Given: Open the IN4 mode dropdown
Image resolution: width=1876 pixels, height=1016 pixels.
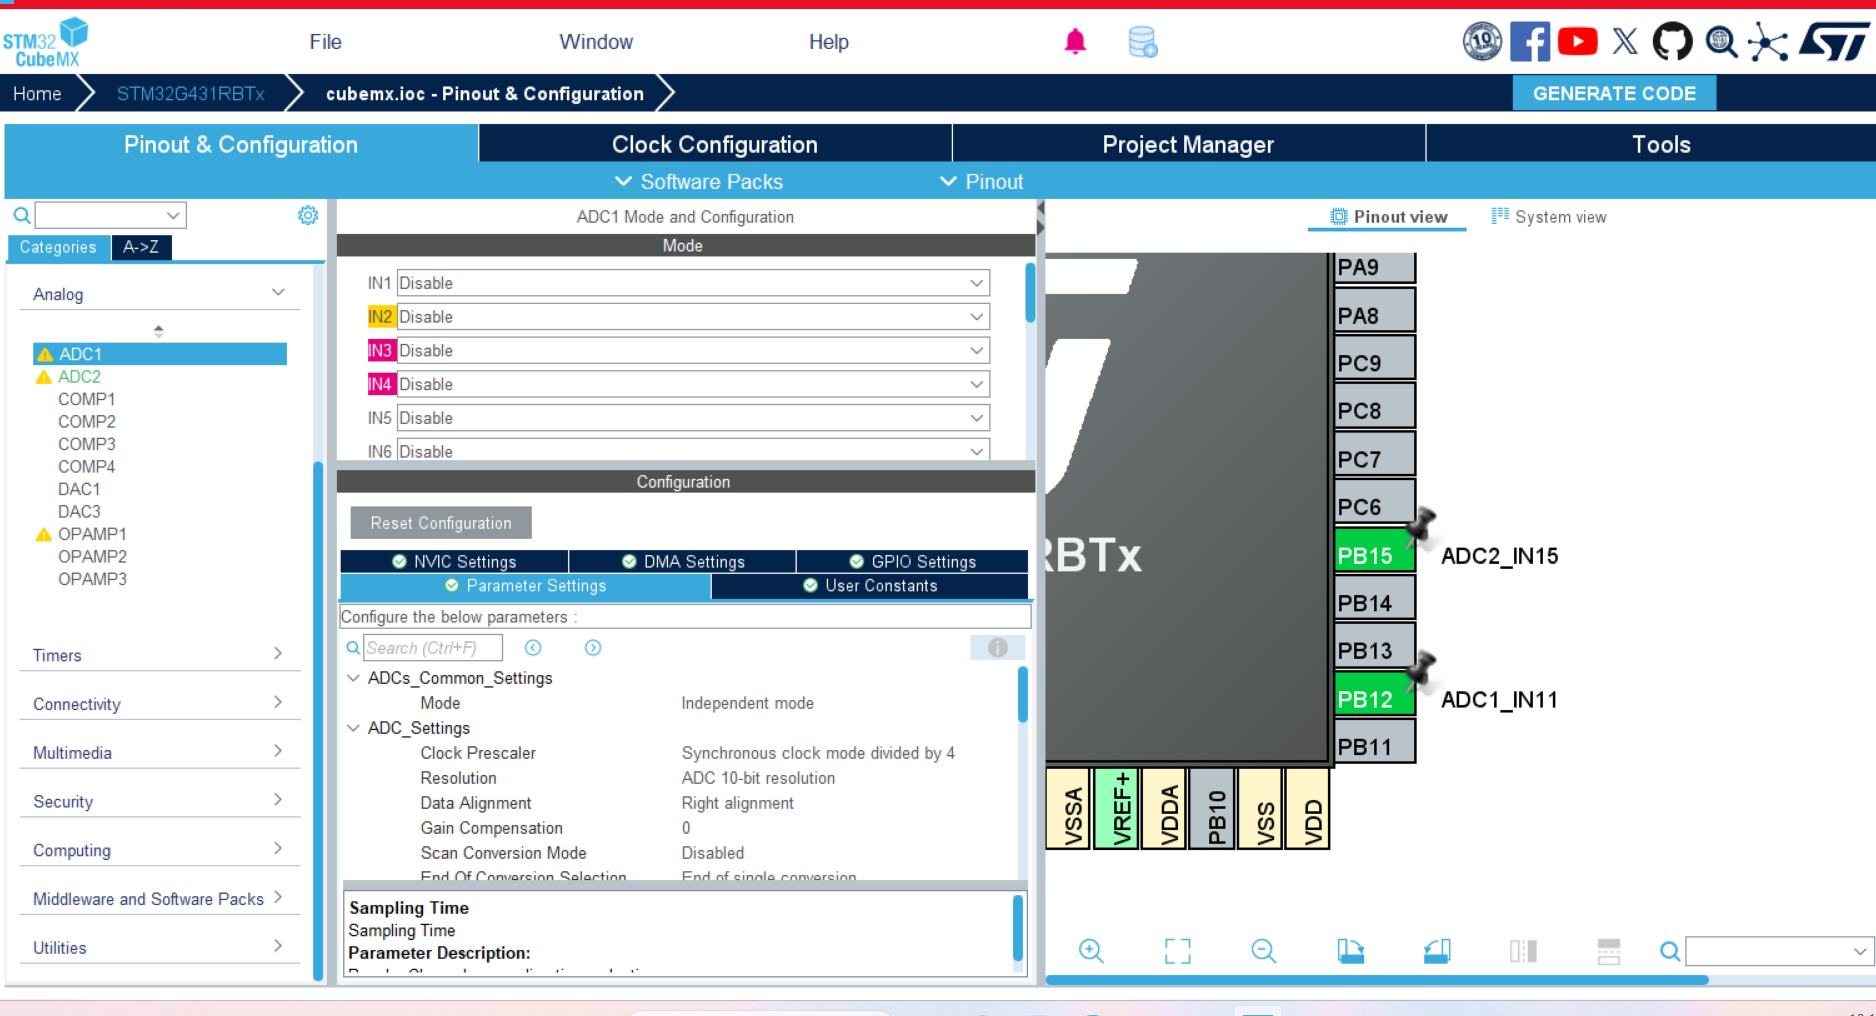Looking at the screenshot, I should [x=693, y=384].
